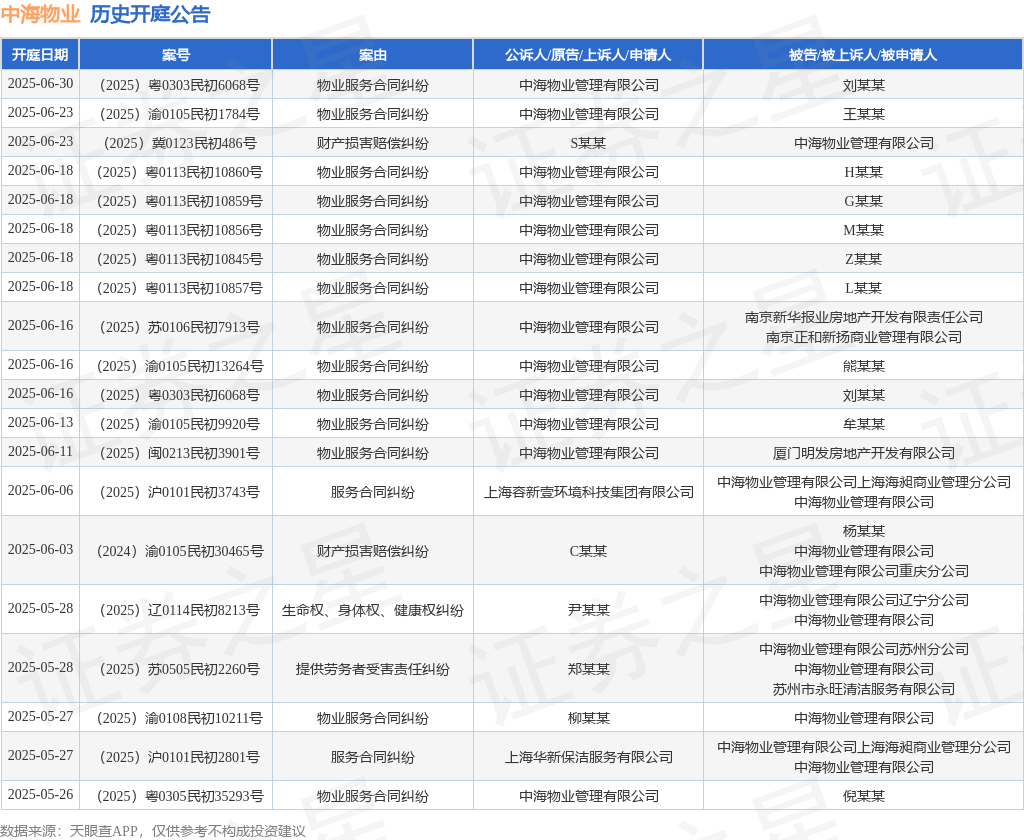
Task: Click defendant G某某
Action: tap(863, 201)
